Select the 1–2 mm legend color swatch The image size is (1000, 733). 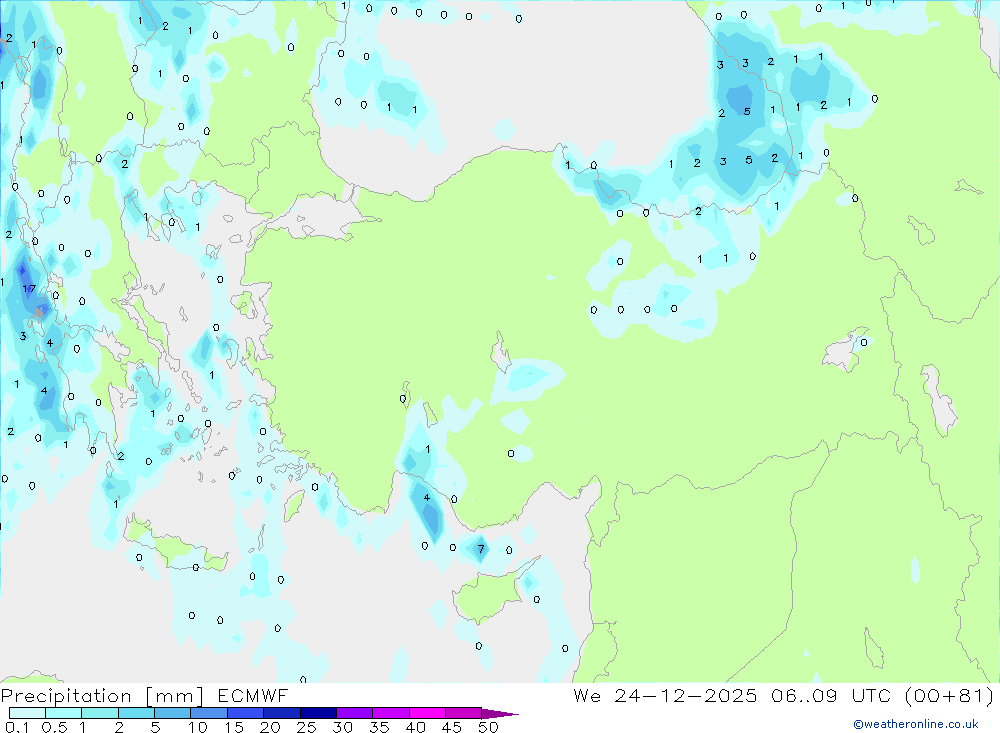tap(100, 713)
